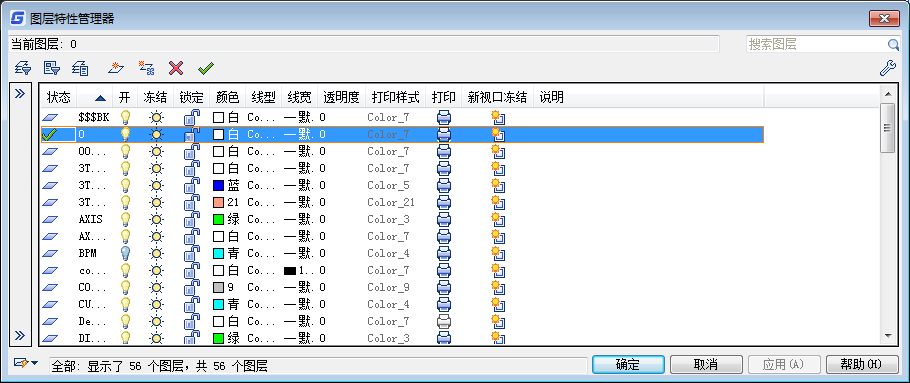This screenshot has height=383, width=910.
Task: Click the red X delete layer icon
Action: [176, 68]
